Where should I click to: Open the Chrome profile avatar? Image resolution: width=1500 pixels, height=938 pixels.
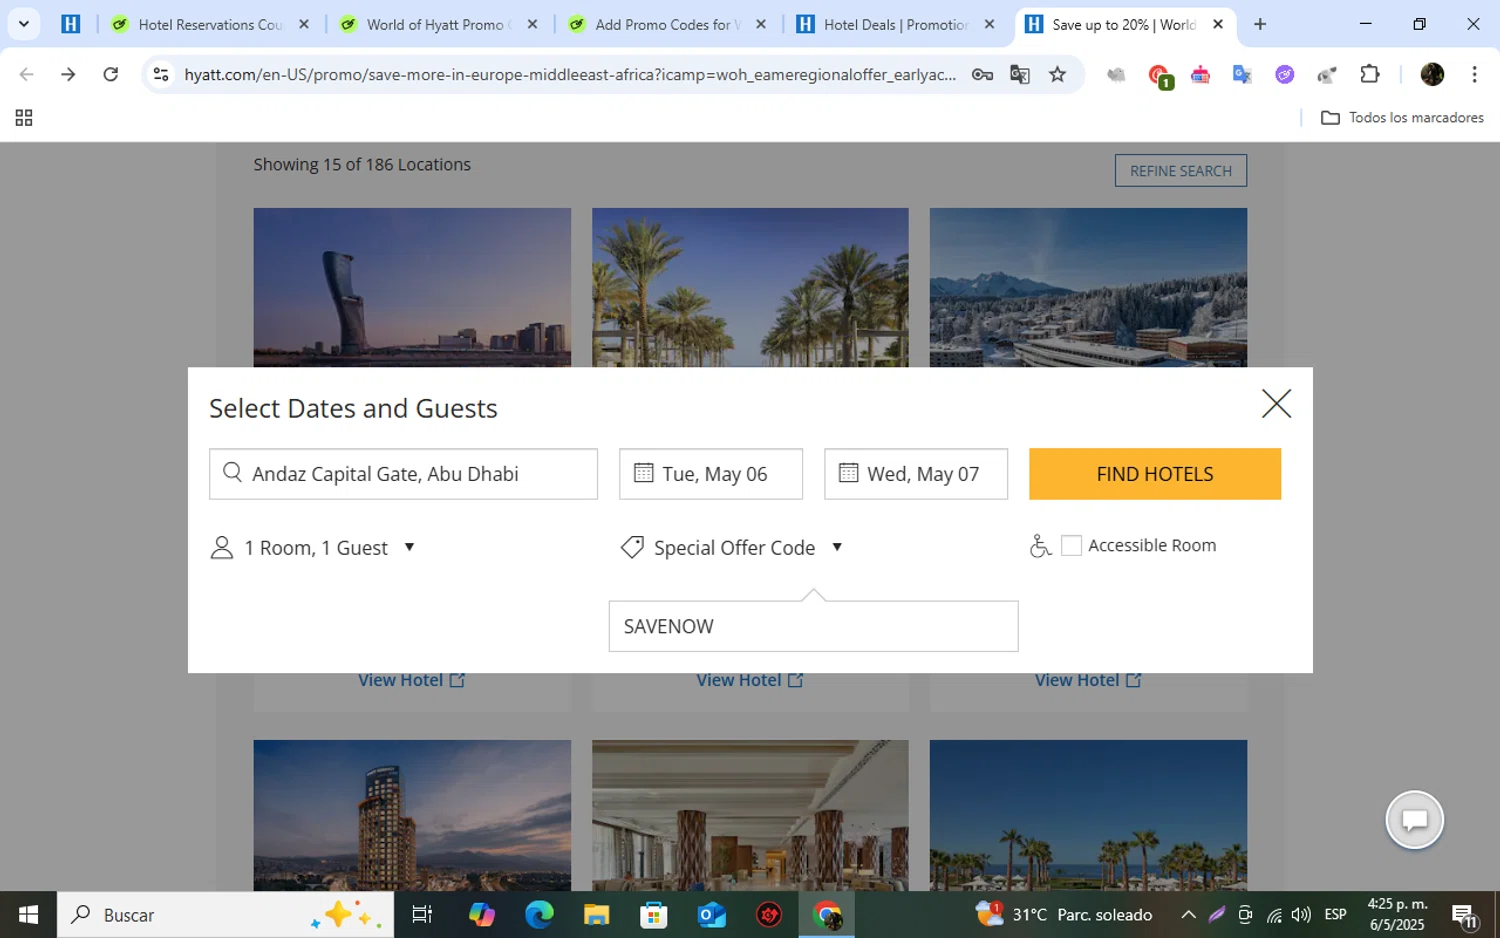(1432, 74)
